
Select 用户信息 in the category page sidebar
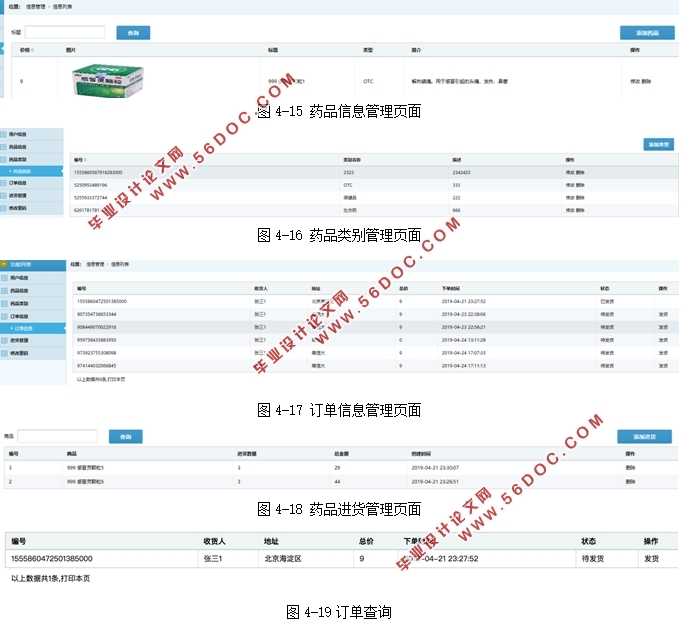[x=20, y=133]
